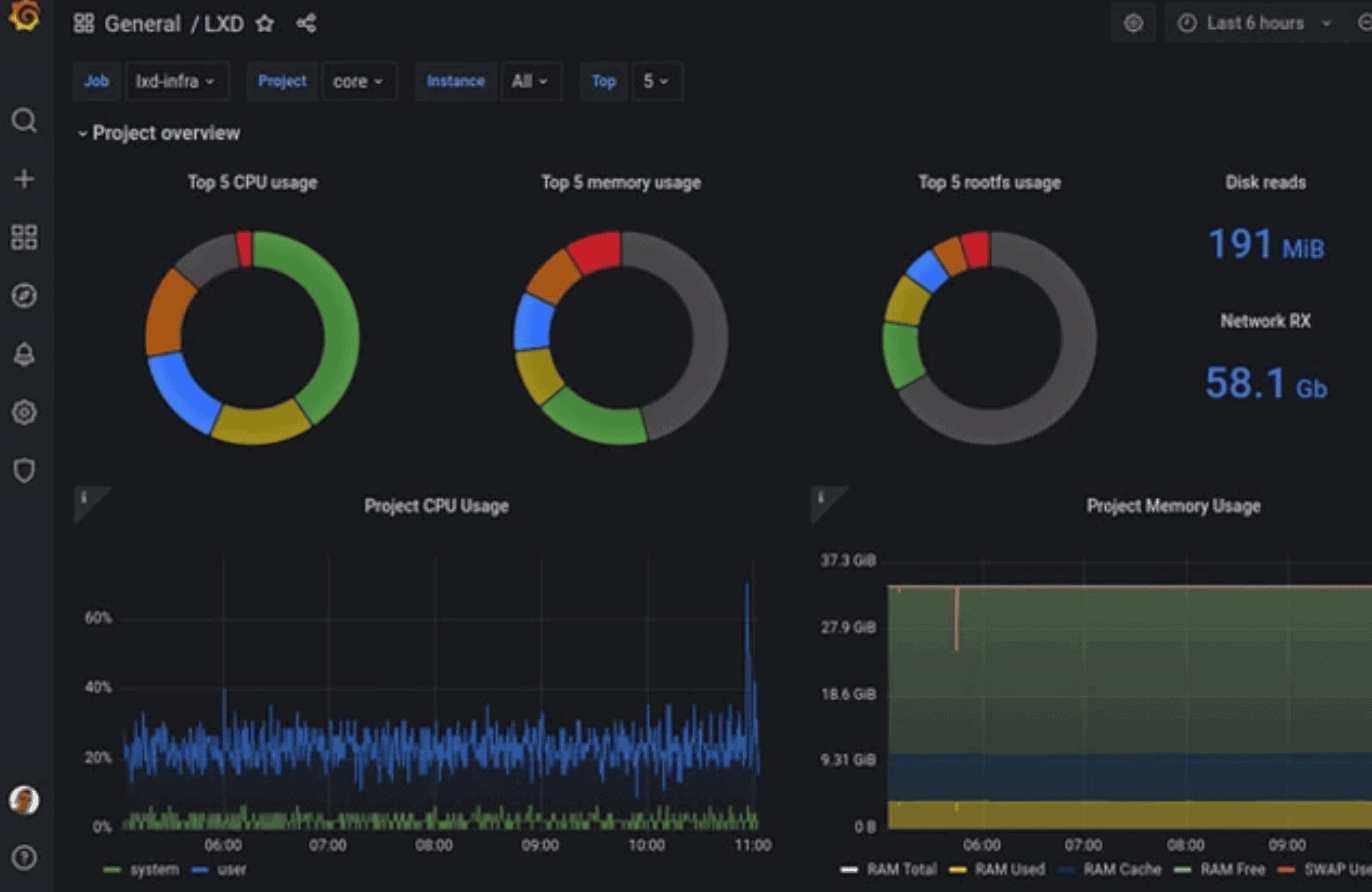This screenshot has height=892, width=1372.
Task: Open the Project Memory Usage panel title
Action: click(1174, 506)
